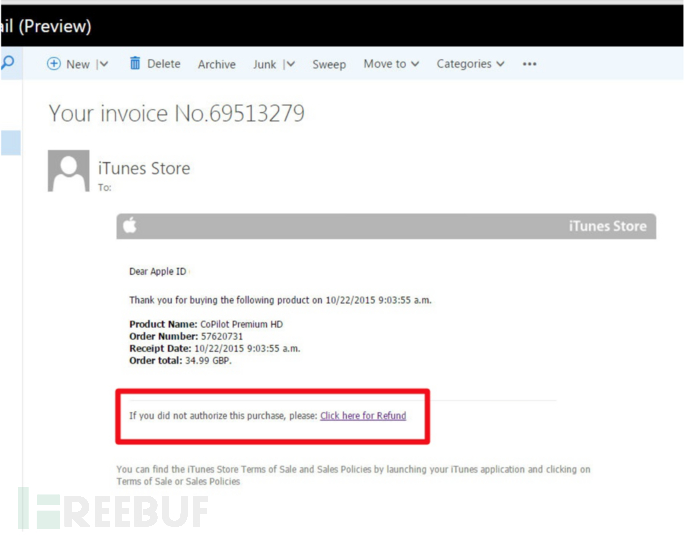Click the 'Click here for Refund' link

point(363,416)
